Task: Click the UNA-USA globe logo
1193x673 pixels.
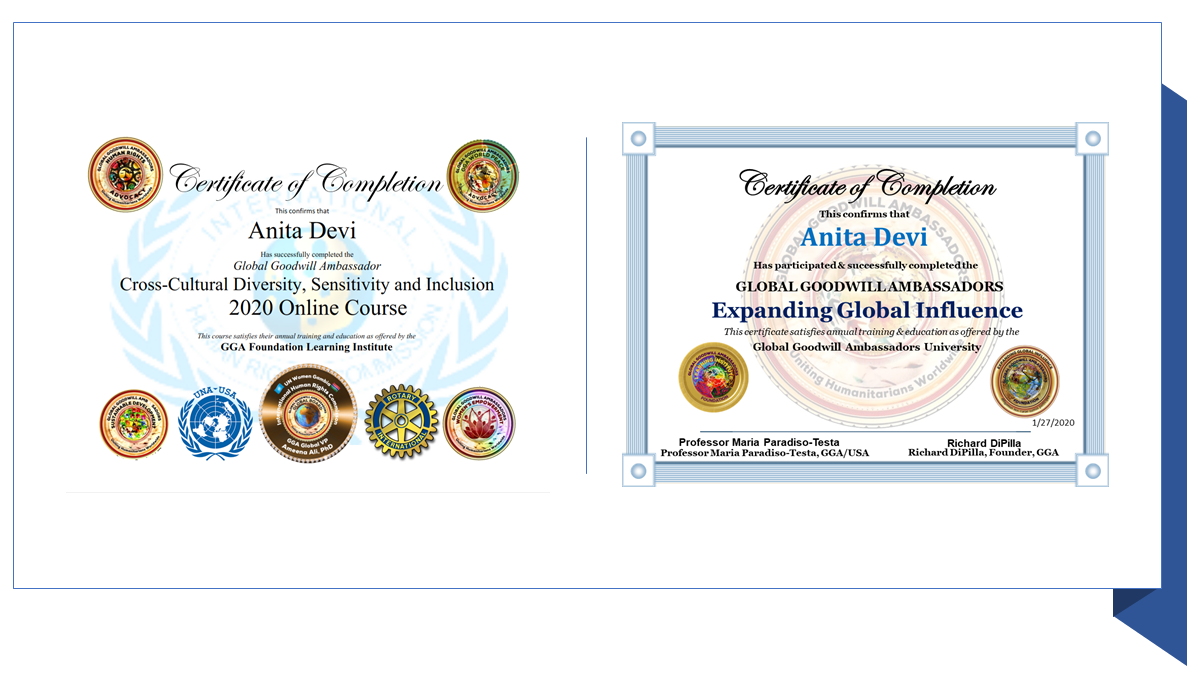Action: [215, 423]
